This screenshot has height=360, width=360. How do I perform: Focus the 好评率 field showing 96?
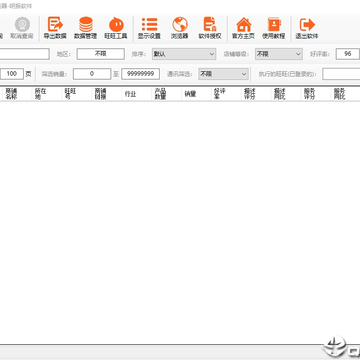[347, 54]
